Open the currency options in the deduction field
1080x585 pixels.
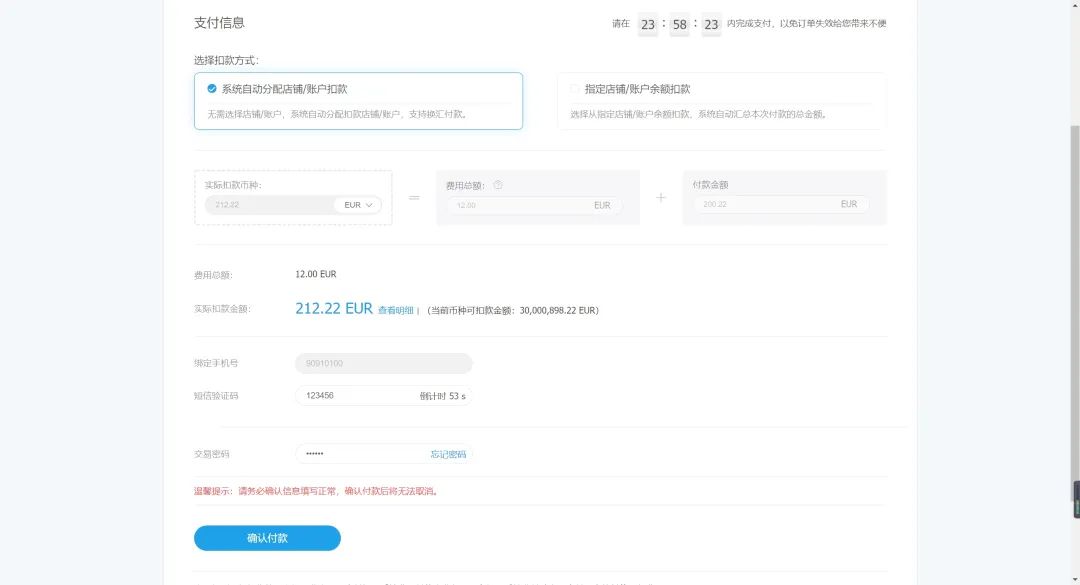(x=360, y=204)
